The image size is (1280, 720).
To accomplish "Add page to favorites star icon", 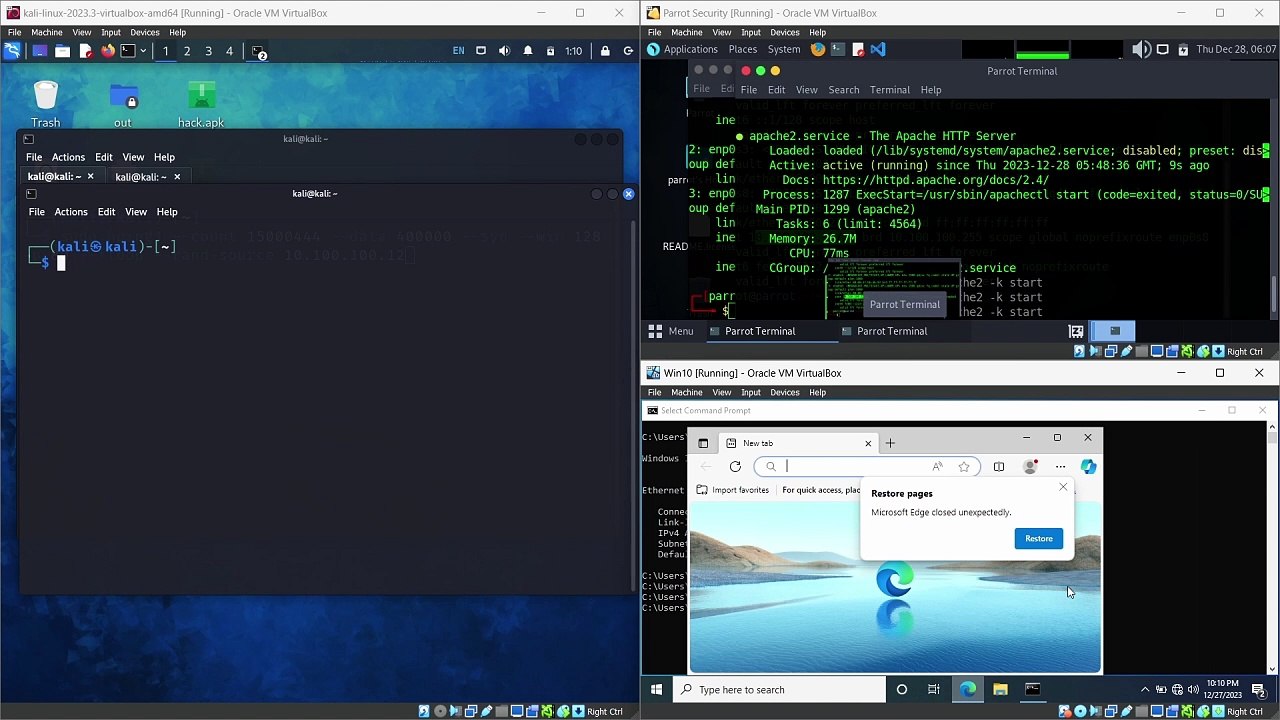I will coord(964,466).
